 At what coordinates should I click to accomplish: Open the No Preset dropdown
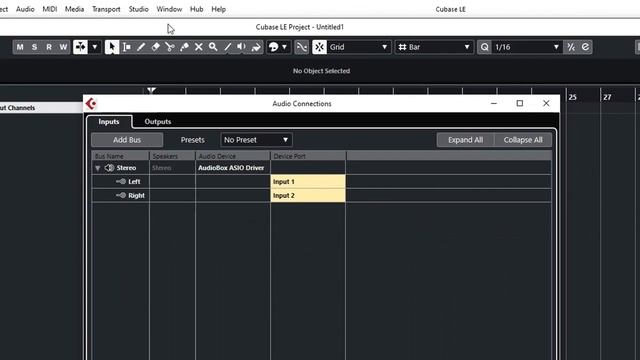tap(256, 140)
